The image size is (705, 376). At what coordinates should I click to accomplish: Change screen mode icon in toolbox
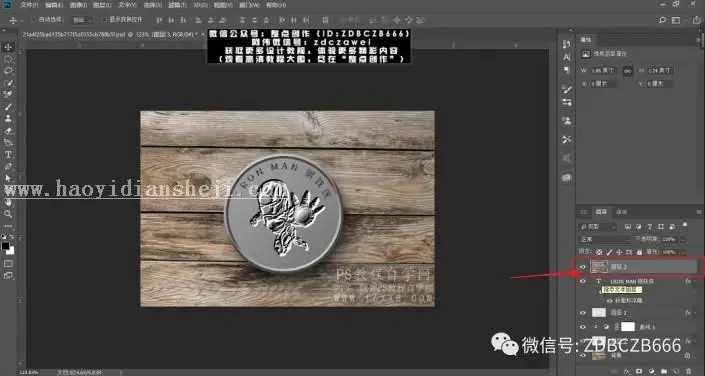8,276
